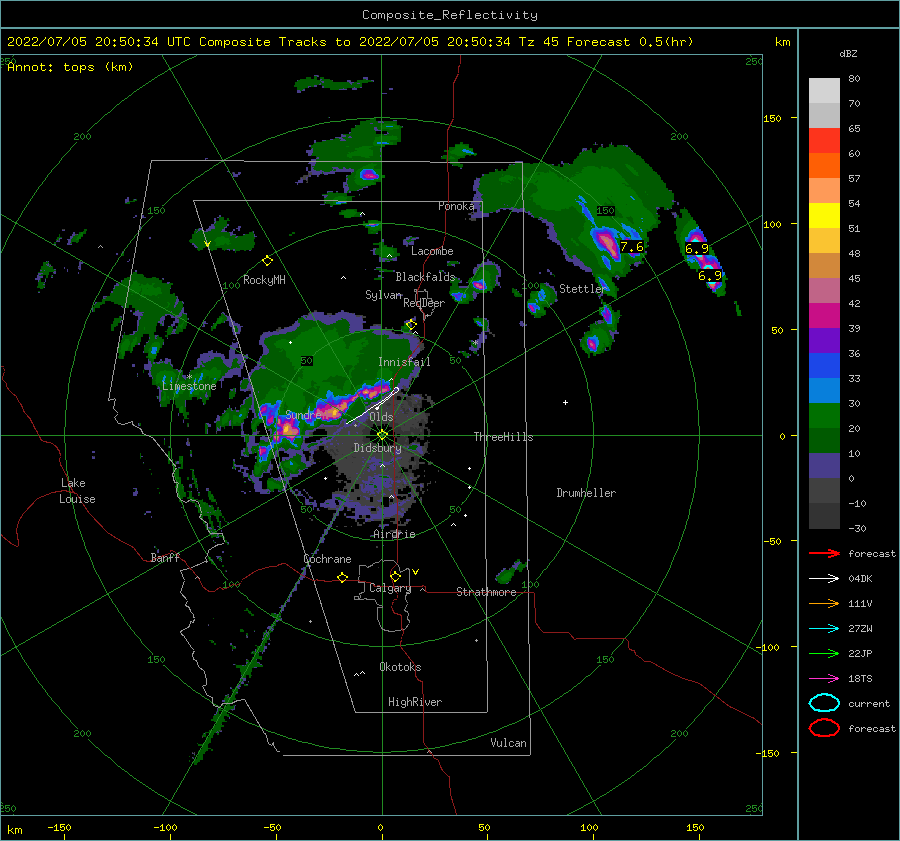
Task: Click the Olds town label
Action: pyautogui.click(x=381, y=417)
